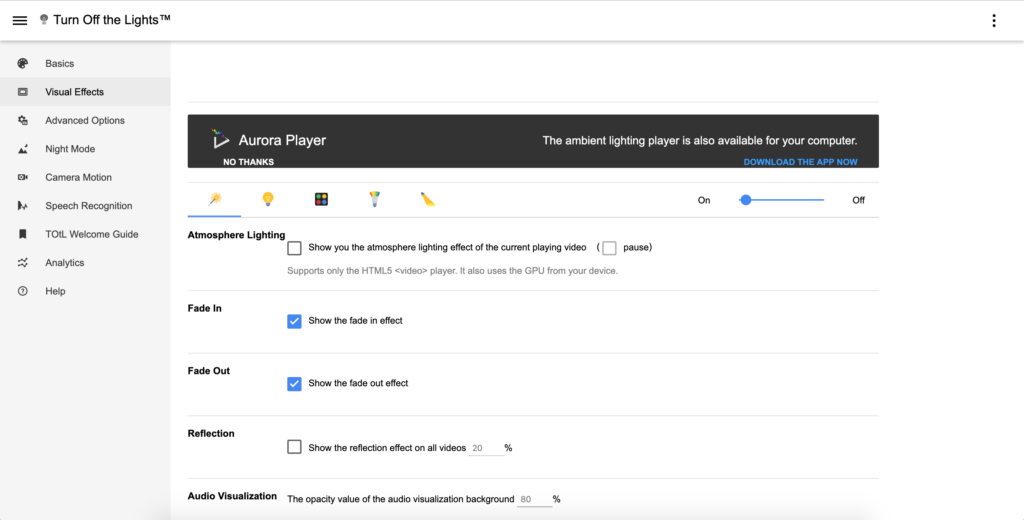Switch to the color grid tab
1024x520 pixels.
coord(321,200)
